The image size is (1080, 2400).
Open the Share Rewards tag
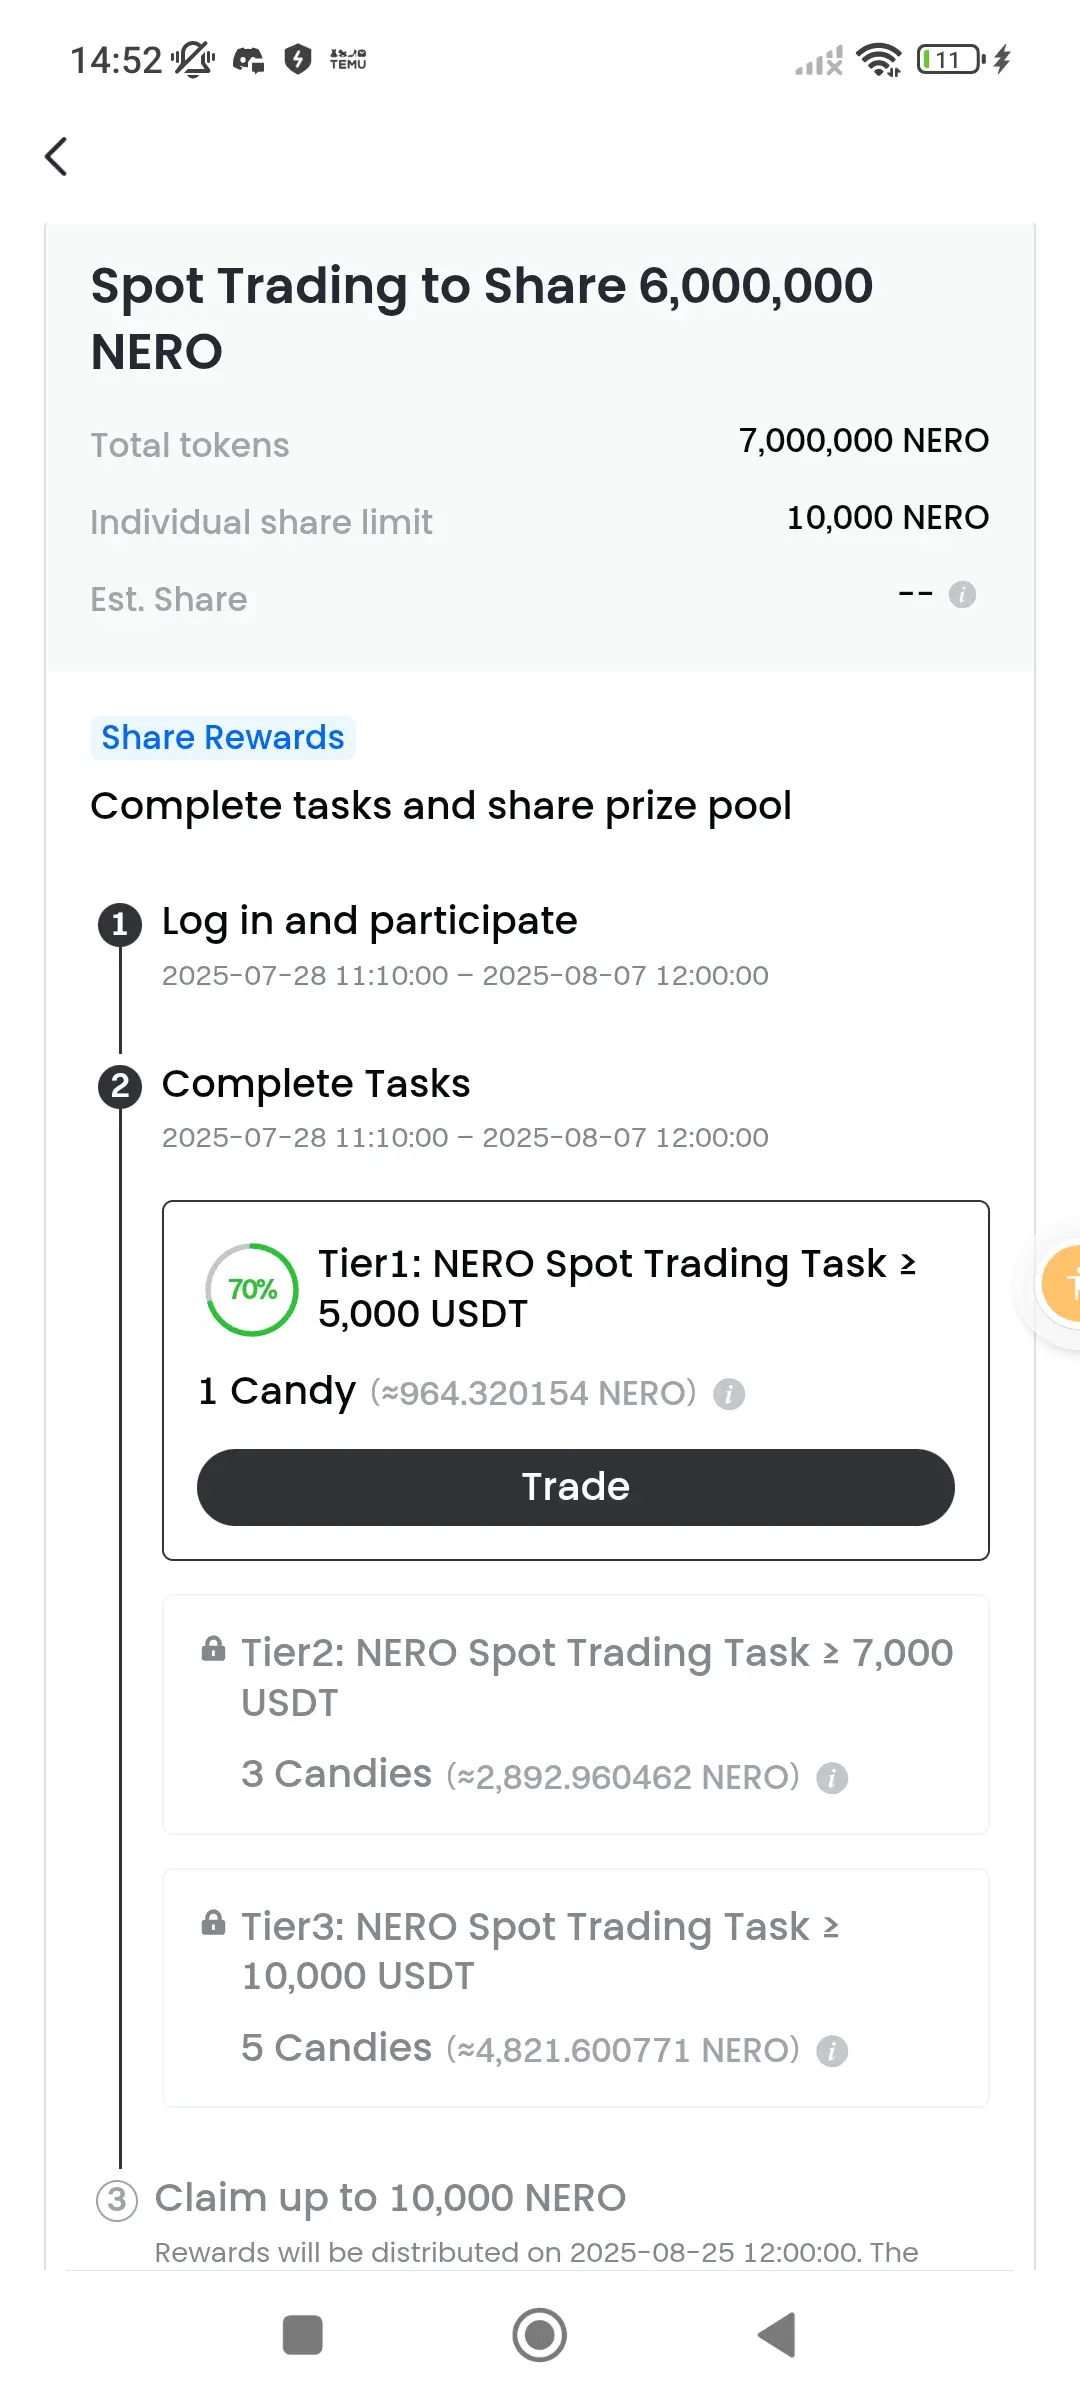click(223, 738)
